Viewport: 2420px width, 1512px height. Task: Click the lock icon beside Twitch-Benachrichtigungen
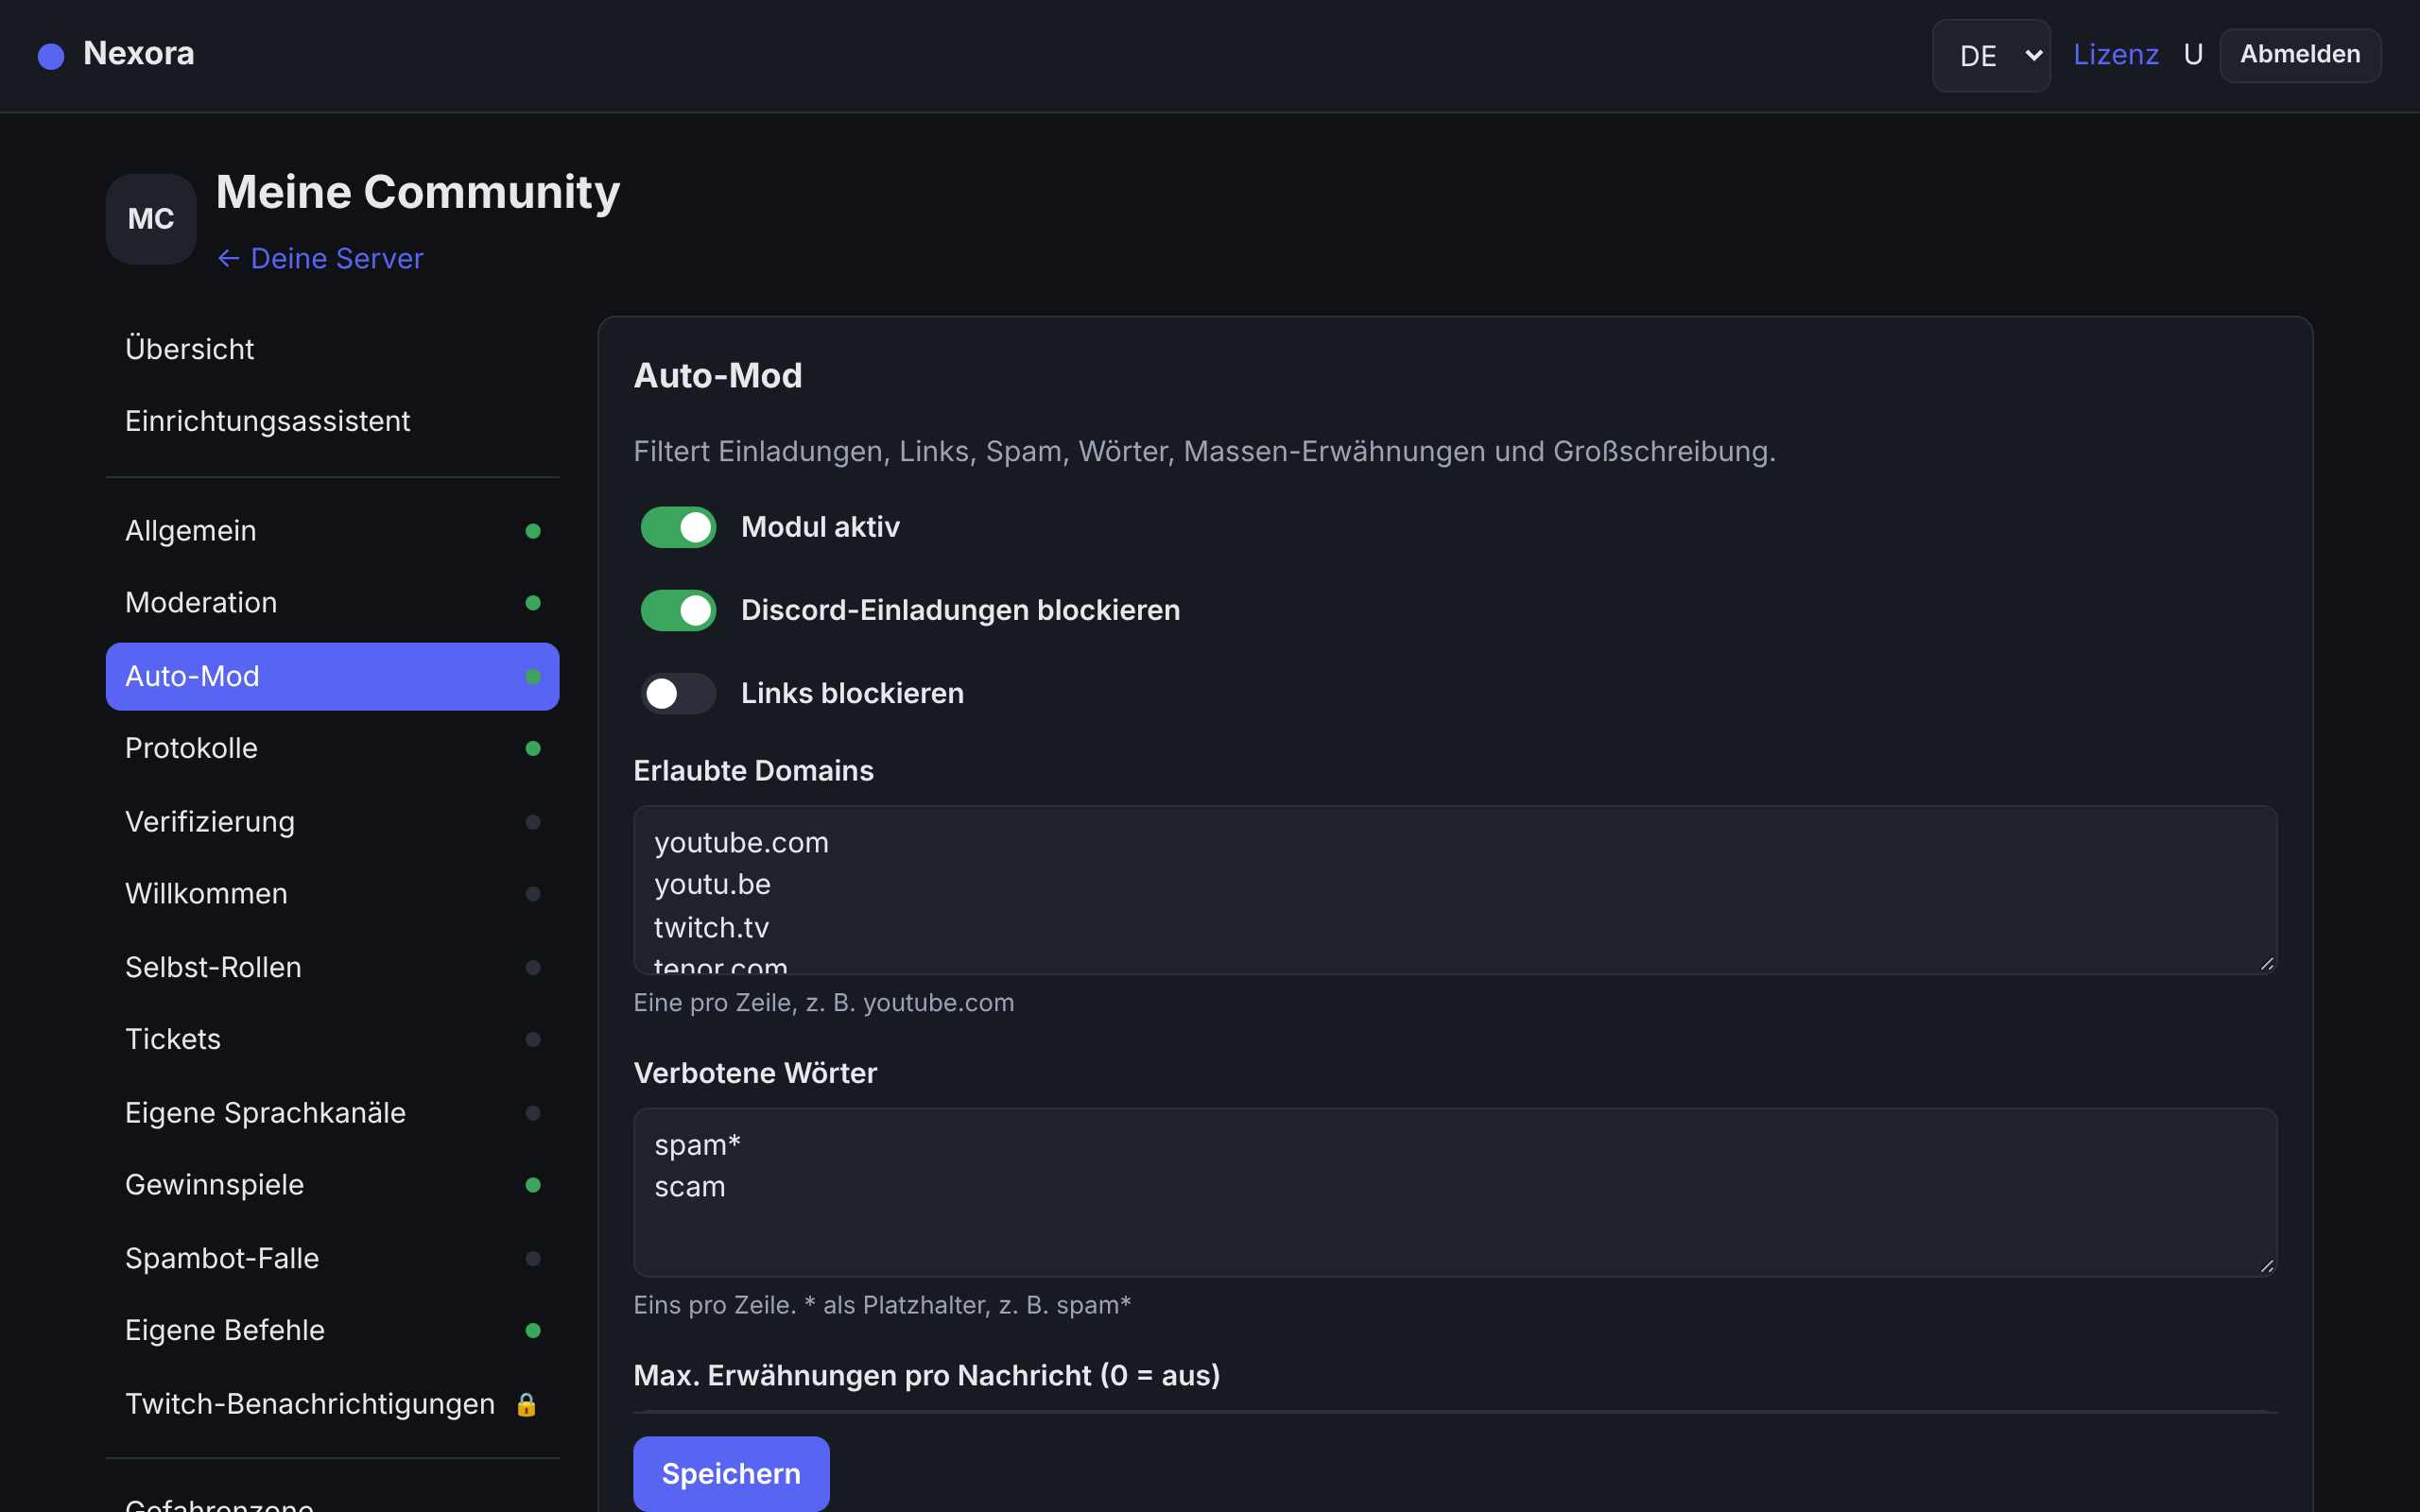526,1405
